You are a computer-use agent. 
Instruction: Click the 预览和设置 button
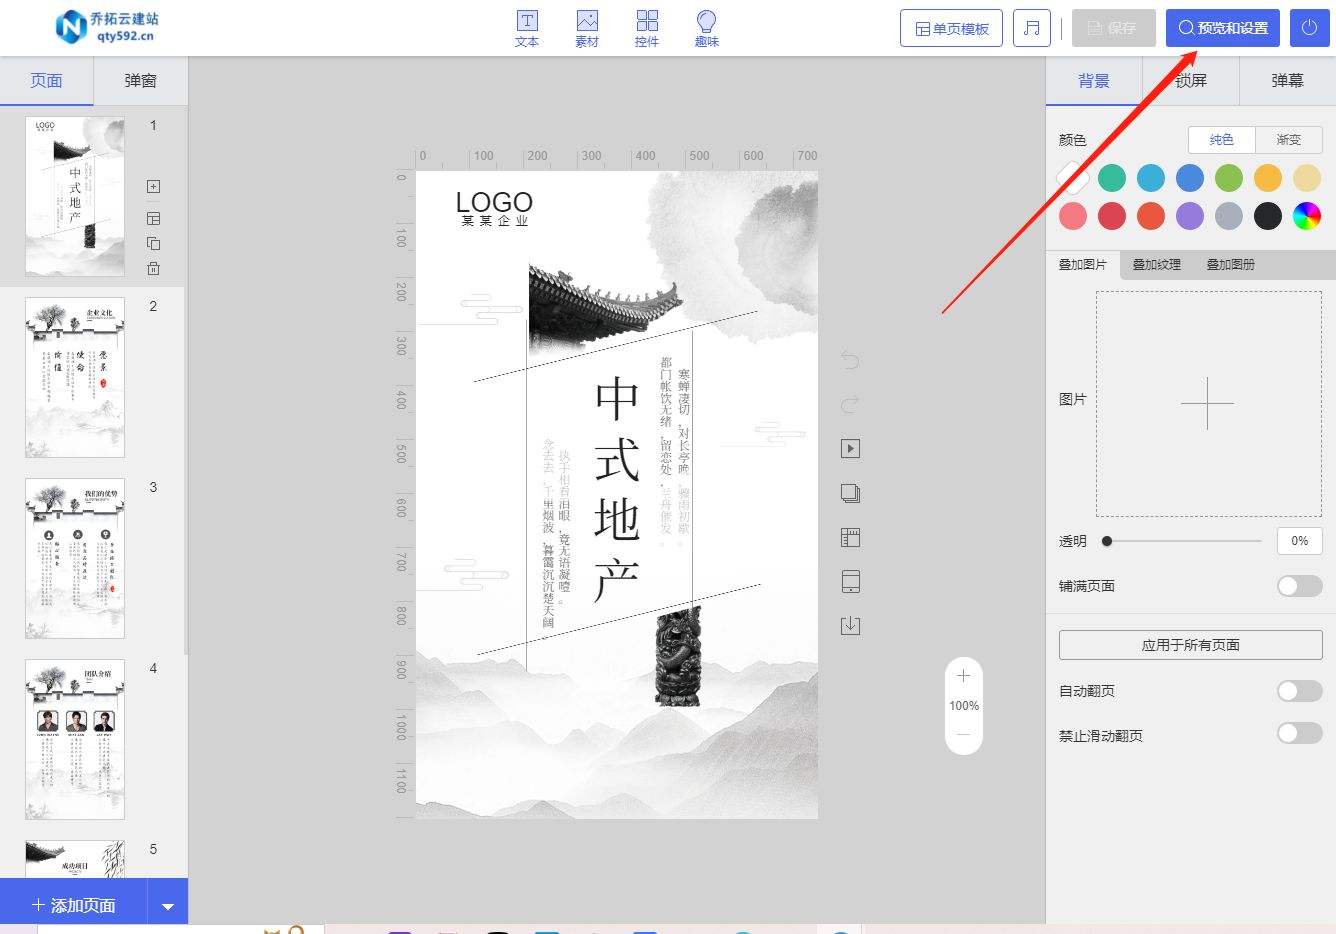[1223, 28]
